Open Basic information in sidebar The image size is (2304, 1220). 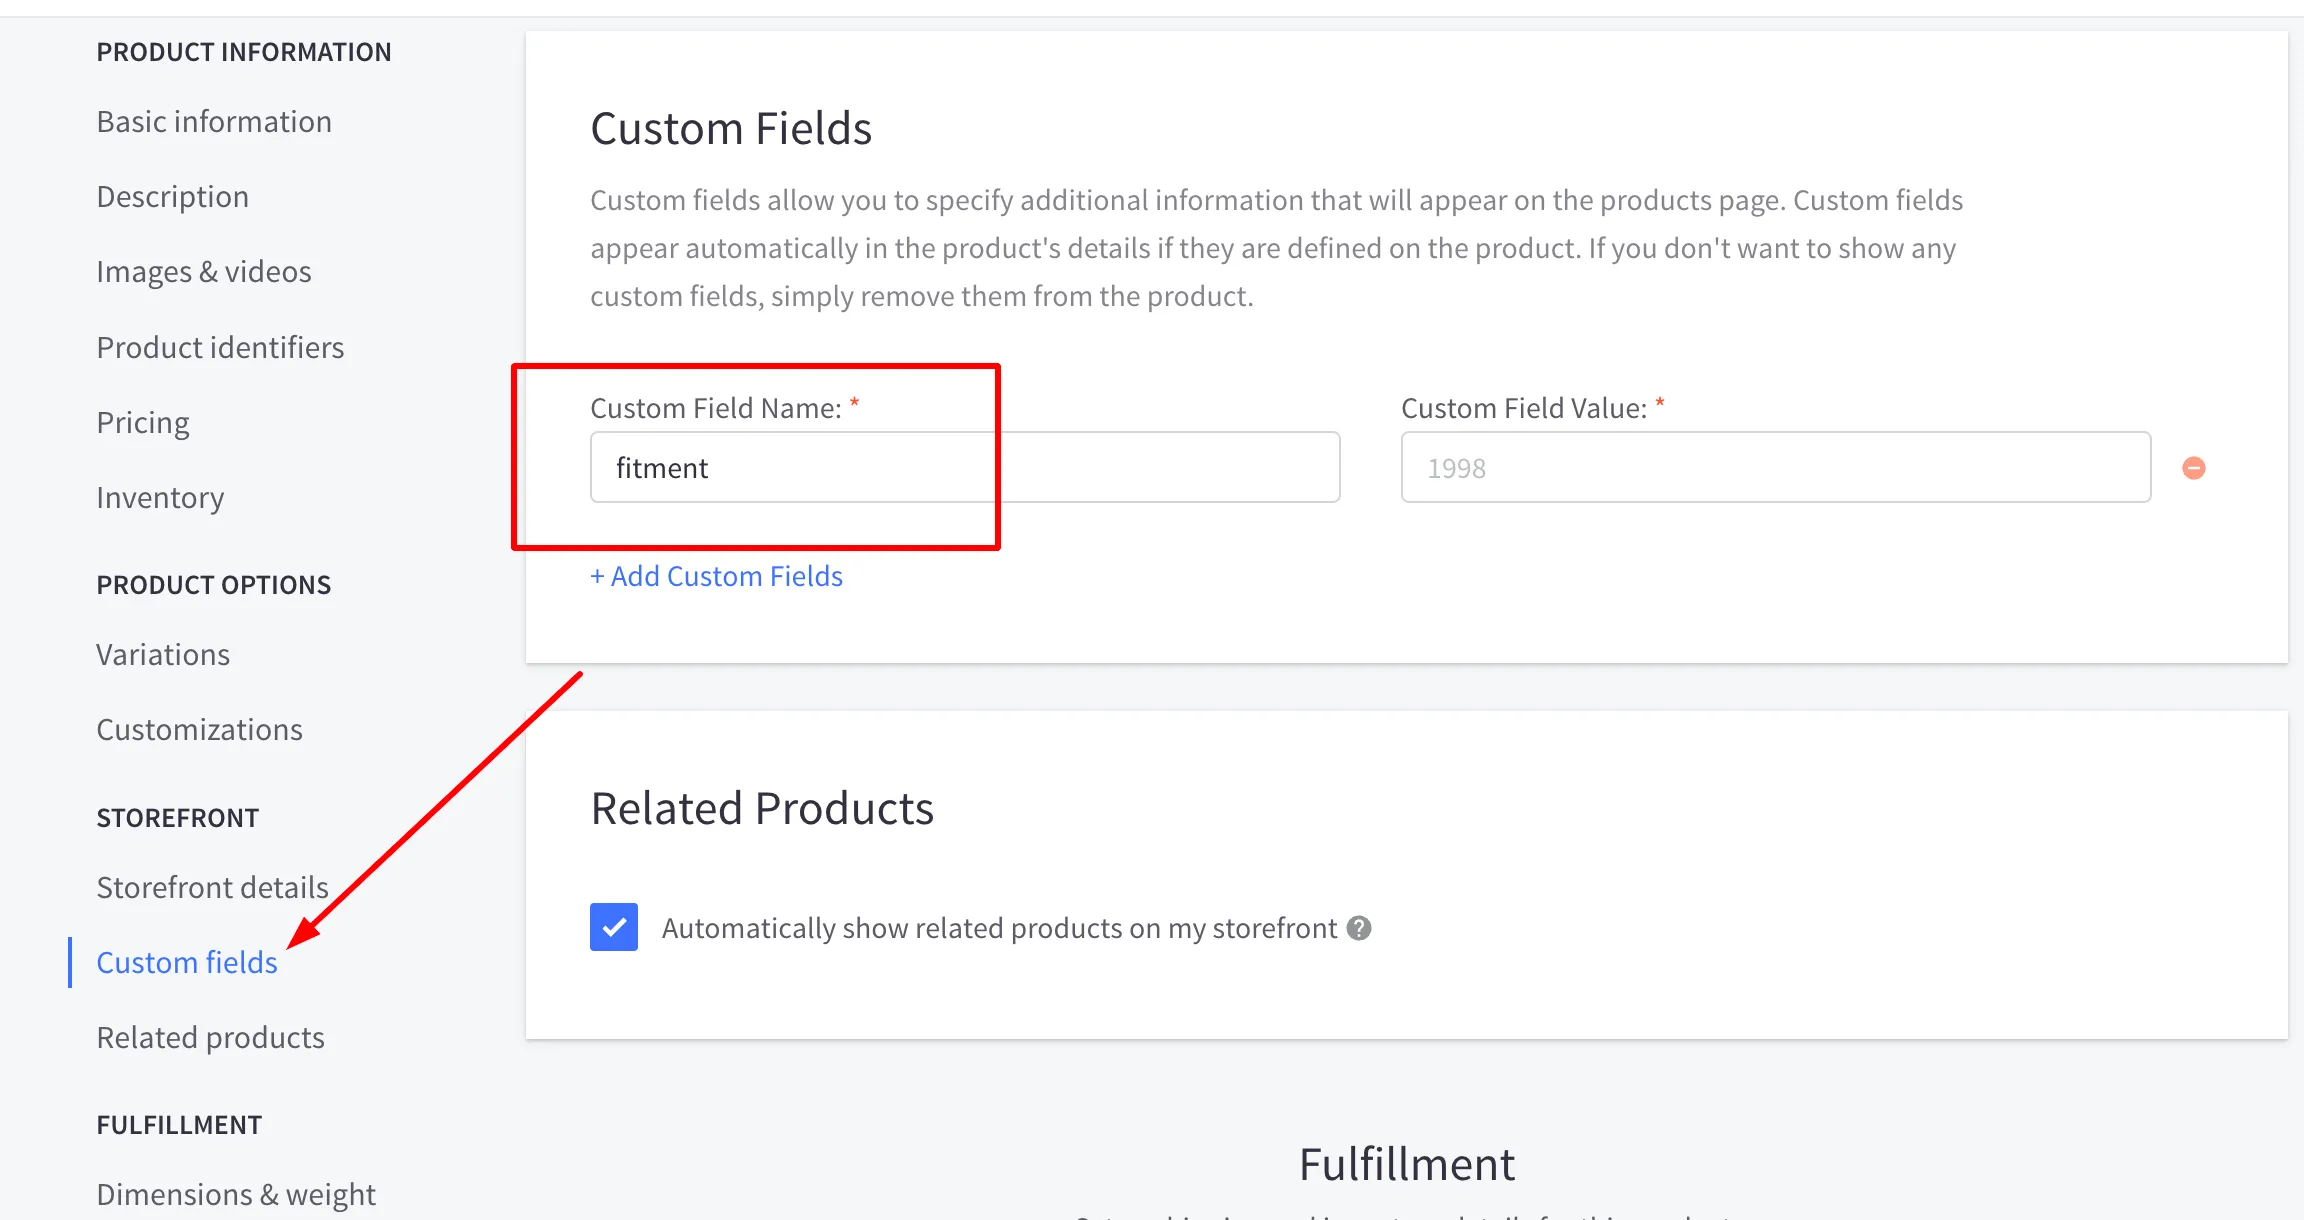[x=214, y=122]
